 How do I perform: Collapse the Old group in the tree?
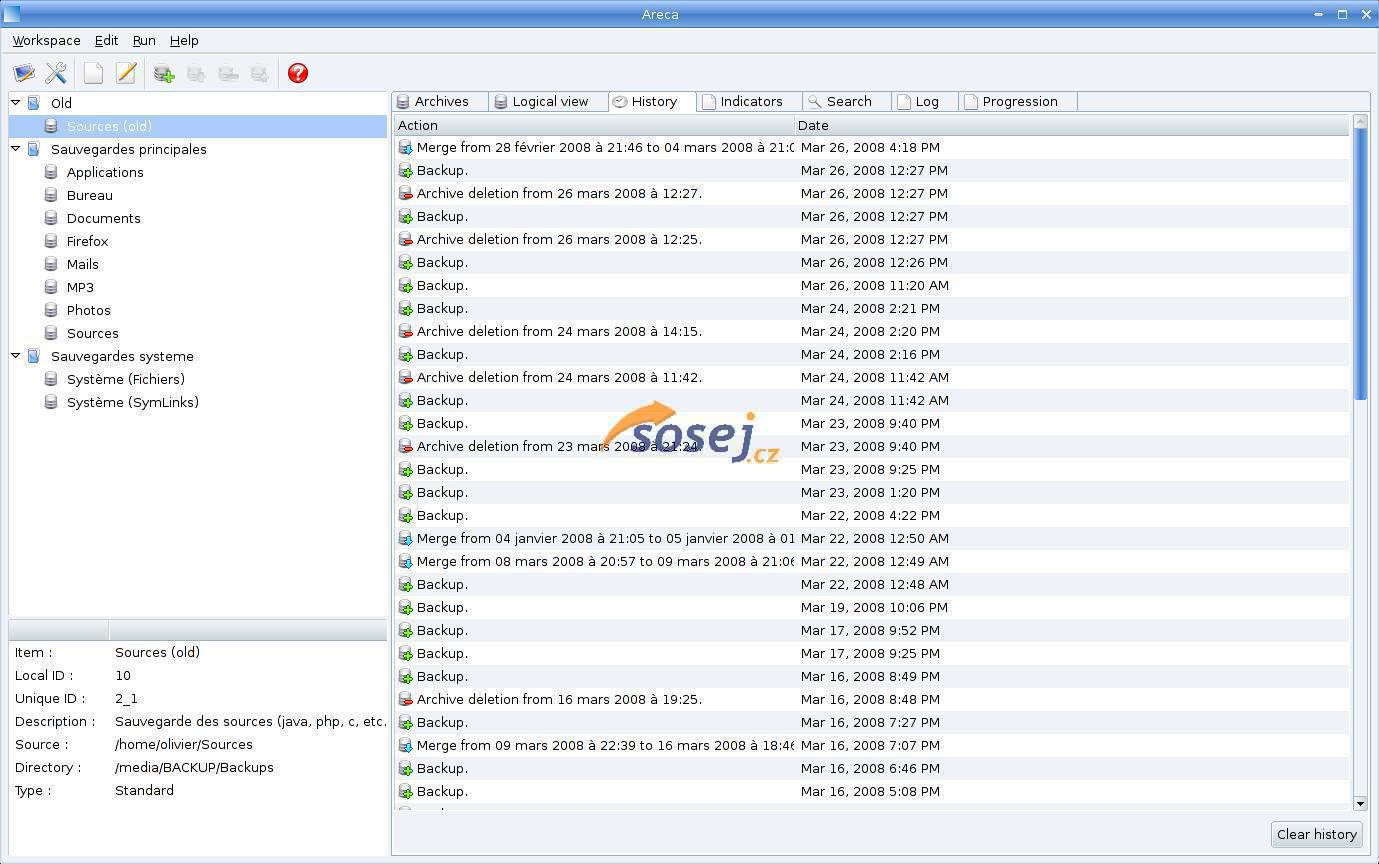click(16, 102)
